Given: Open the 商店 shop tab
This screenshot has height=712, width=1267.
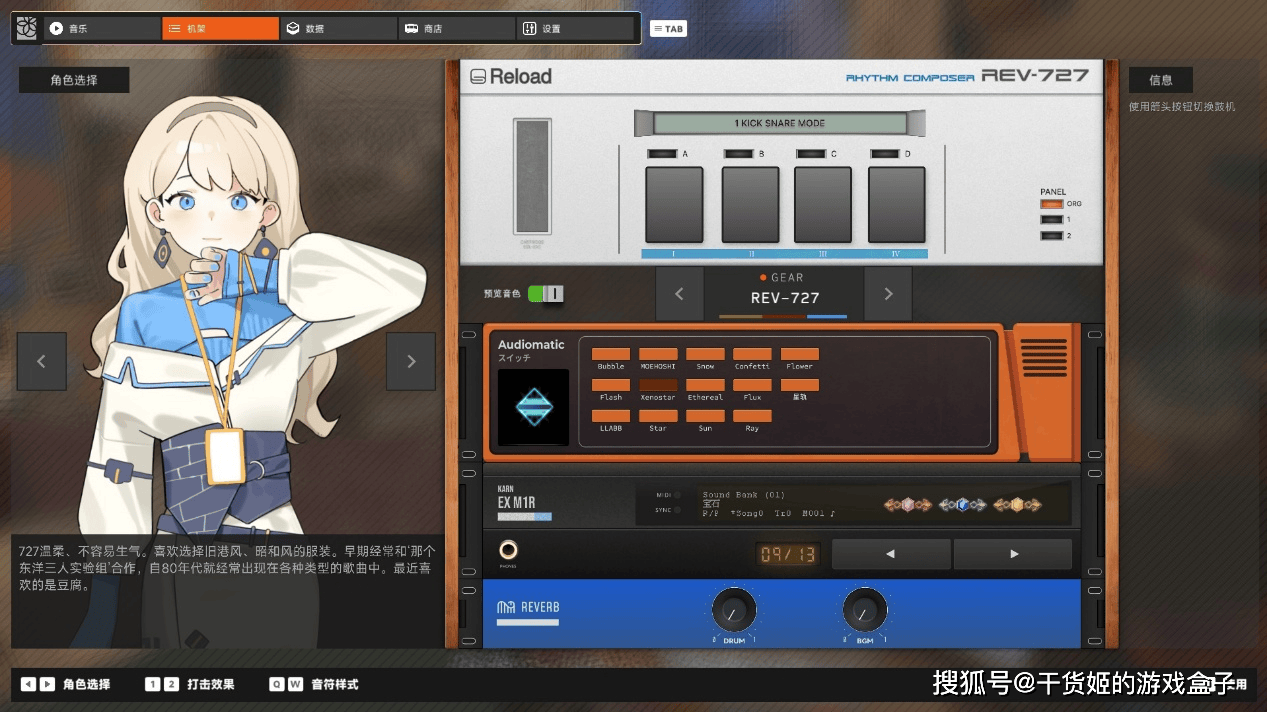Looking at the screenshot, I should [456, 29].
